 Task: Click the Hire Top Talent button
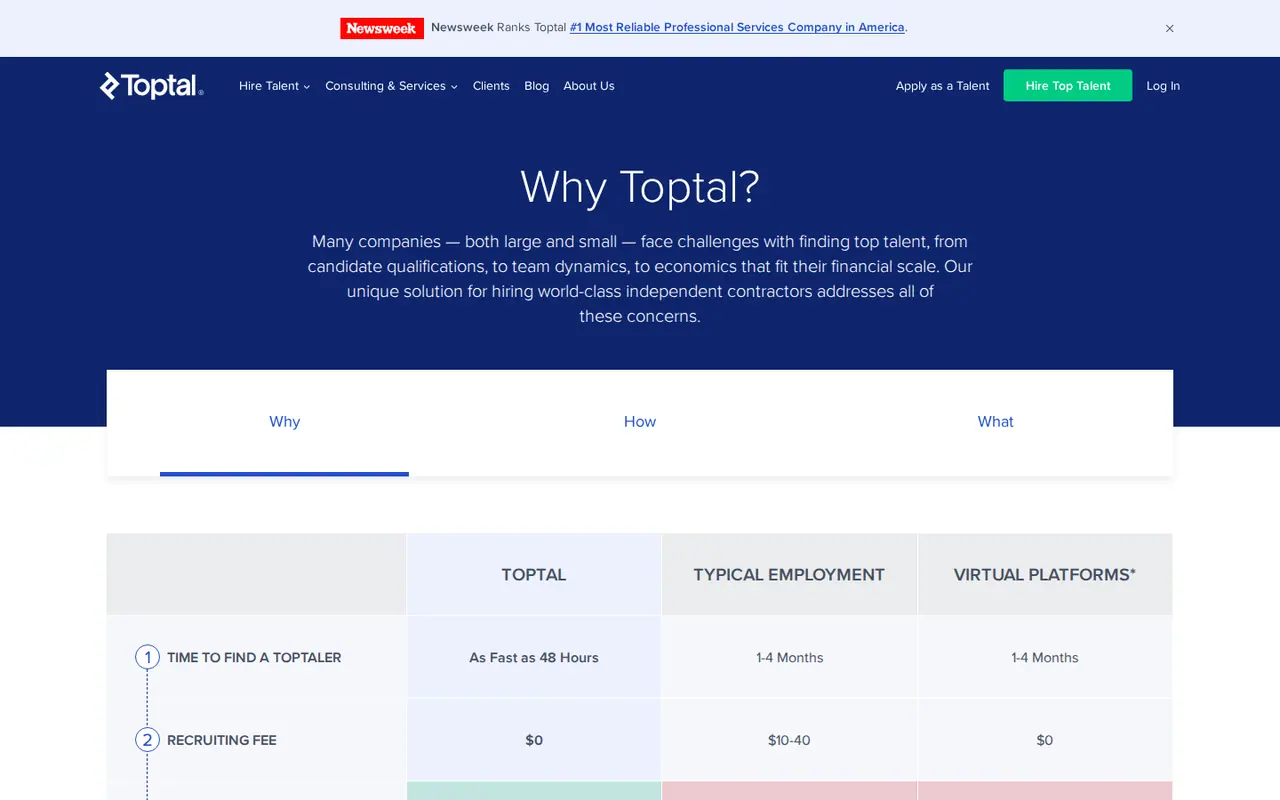point(1068,85)
